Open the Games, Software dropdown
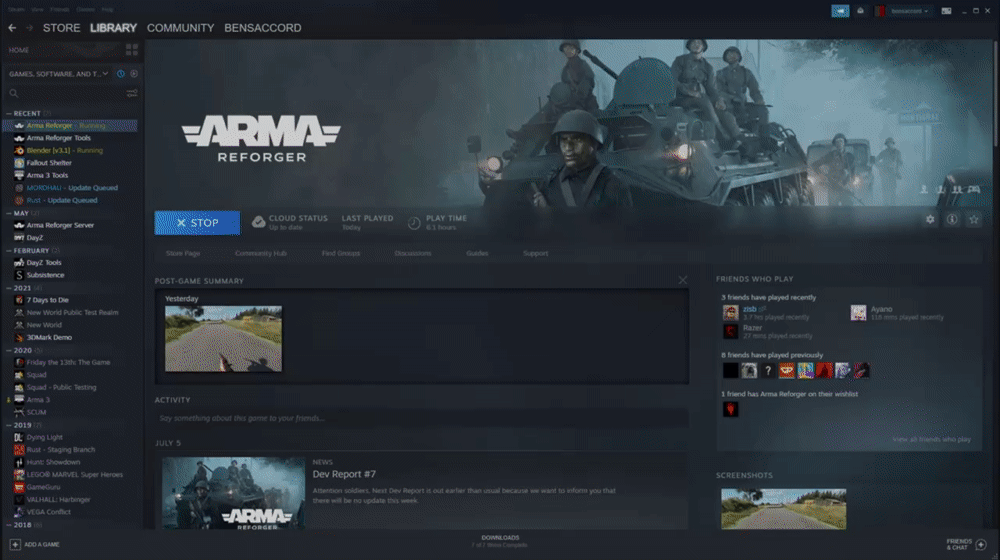1000x560 pixels. coord(58,74)
